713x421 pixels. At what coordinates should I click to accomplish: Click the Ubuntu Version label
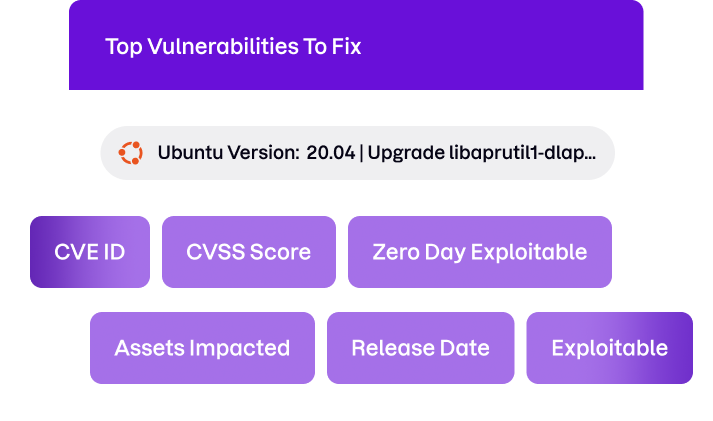tap(228, 153)
